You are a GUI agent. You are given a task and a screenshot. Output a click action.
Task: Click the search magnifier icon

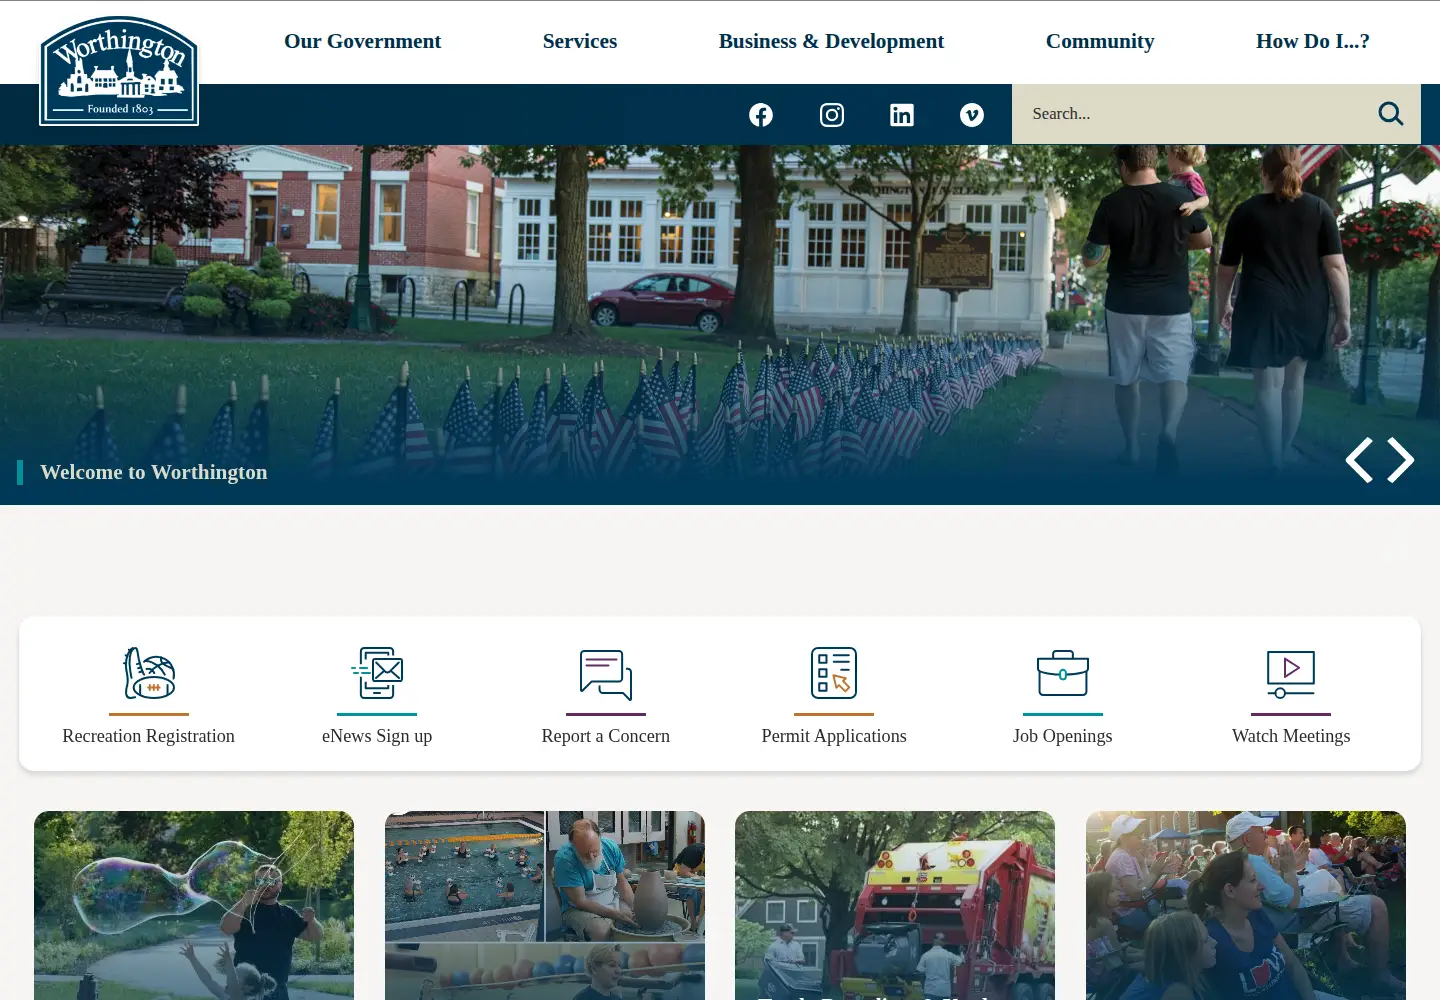tap(1391, 114)
